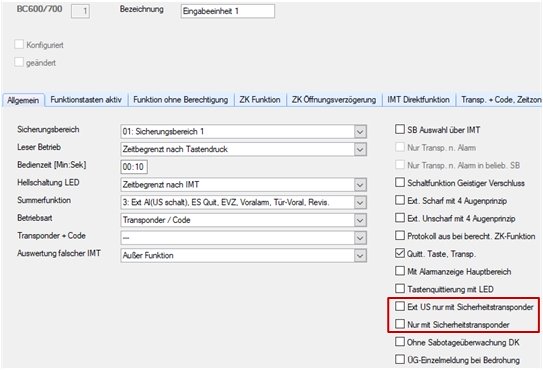543x370 pixels.
Task: Toggle the Konfiguriert checkbox
Action: point(19,44)
